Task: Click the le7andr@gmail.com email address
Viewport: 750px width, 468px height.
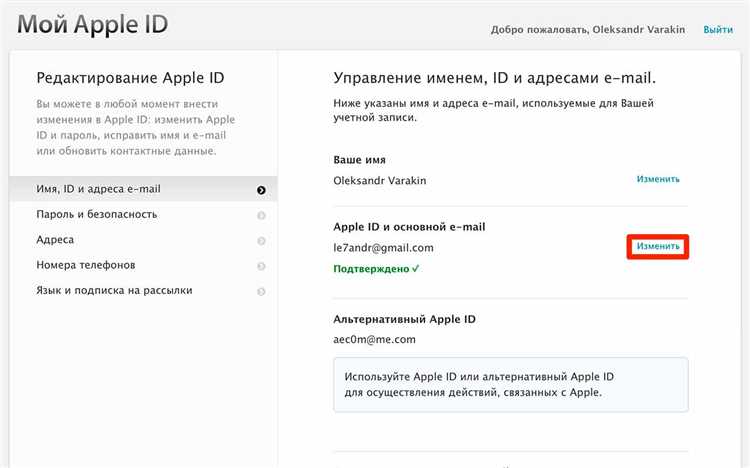Action: pyautogui.click(x=383, y=248)
